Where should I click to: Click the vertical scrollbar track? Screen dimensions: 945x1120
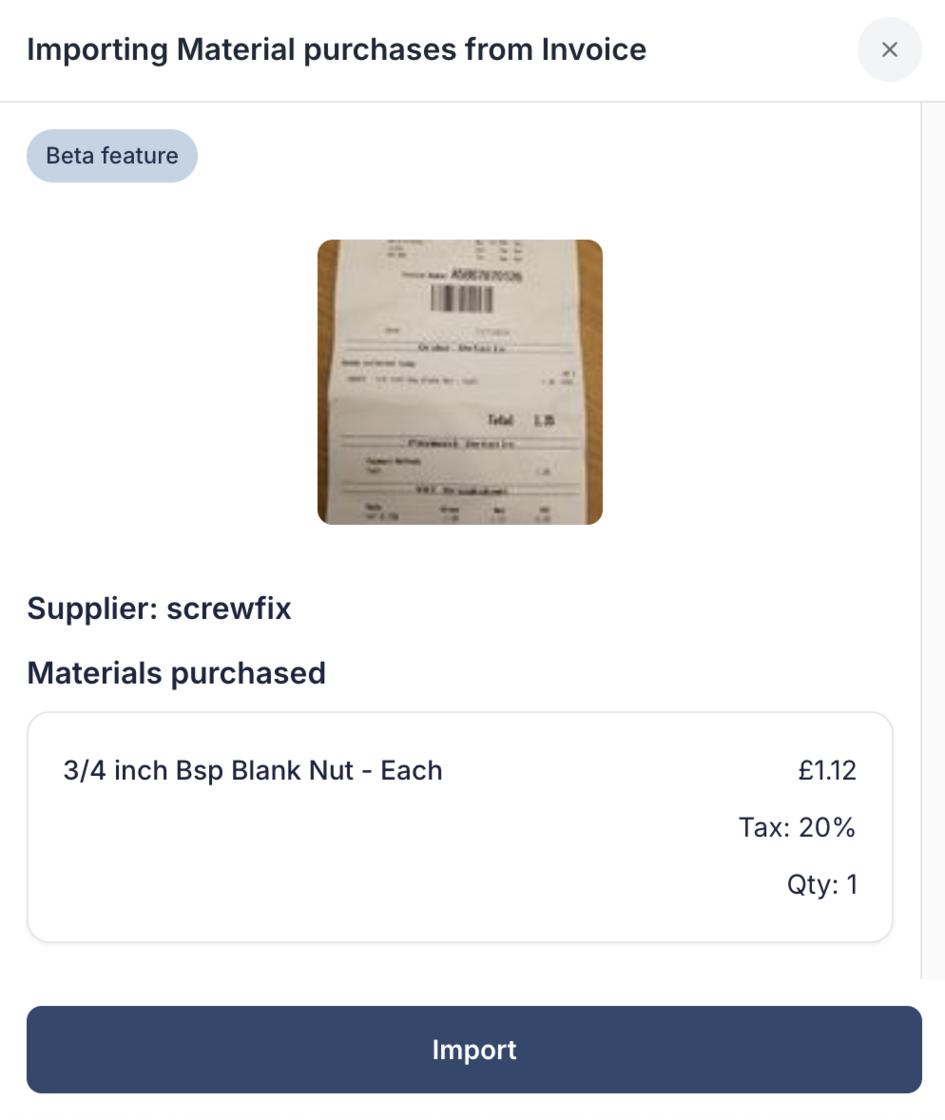[x=932, y=540]
